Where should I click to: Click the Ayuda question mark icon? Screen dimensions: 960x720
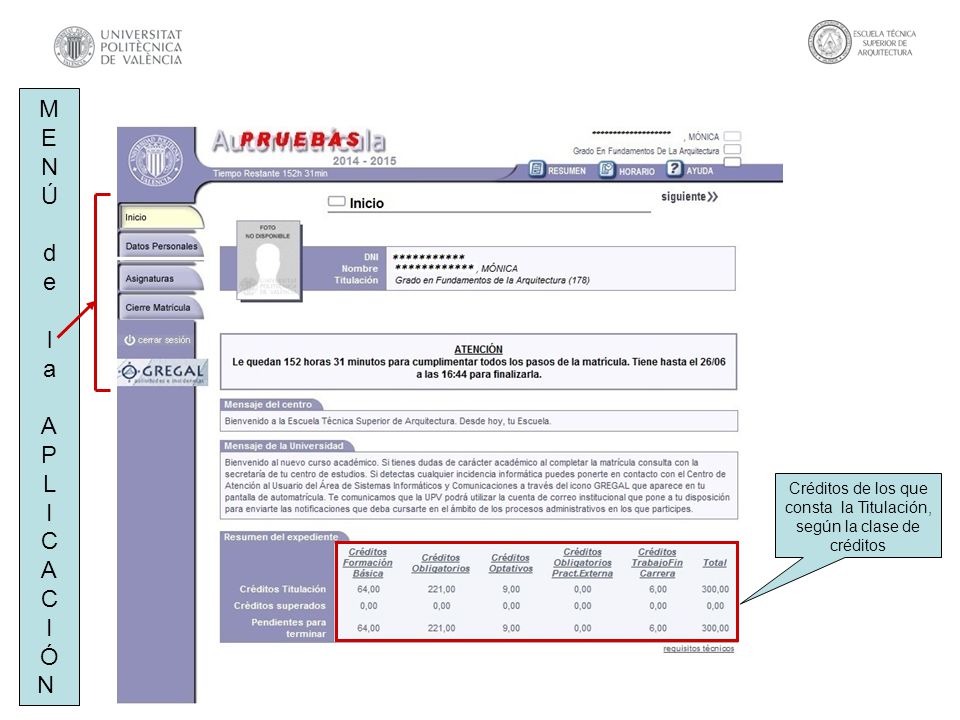pos(674,168)
